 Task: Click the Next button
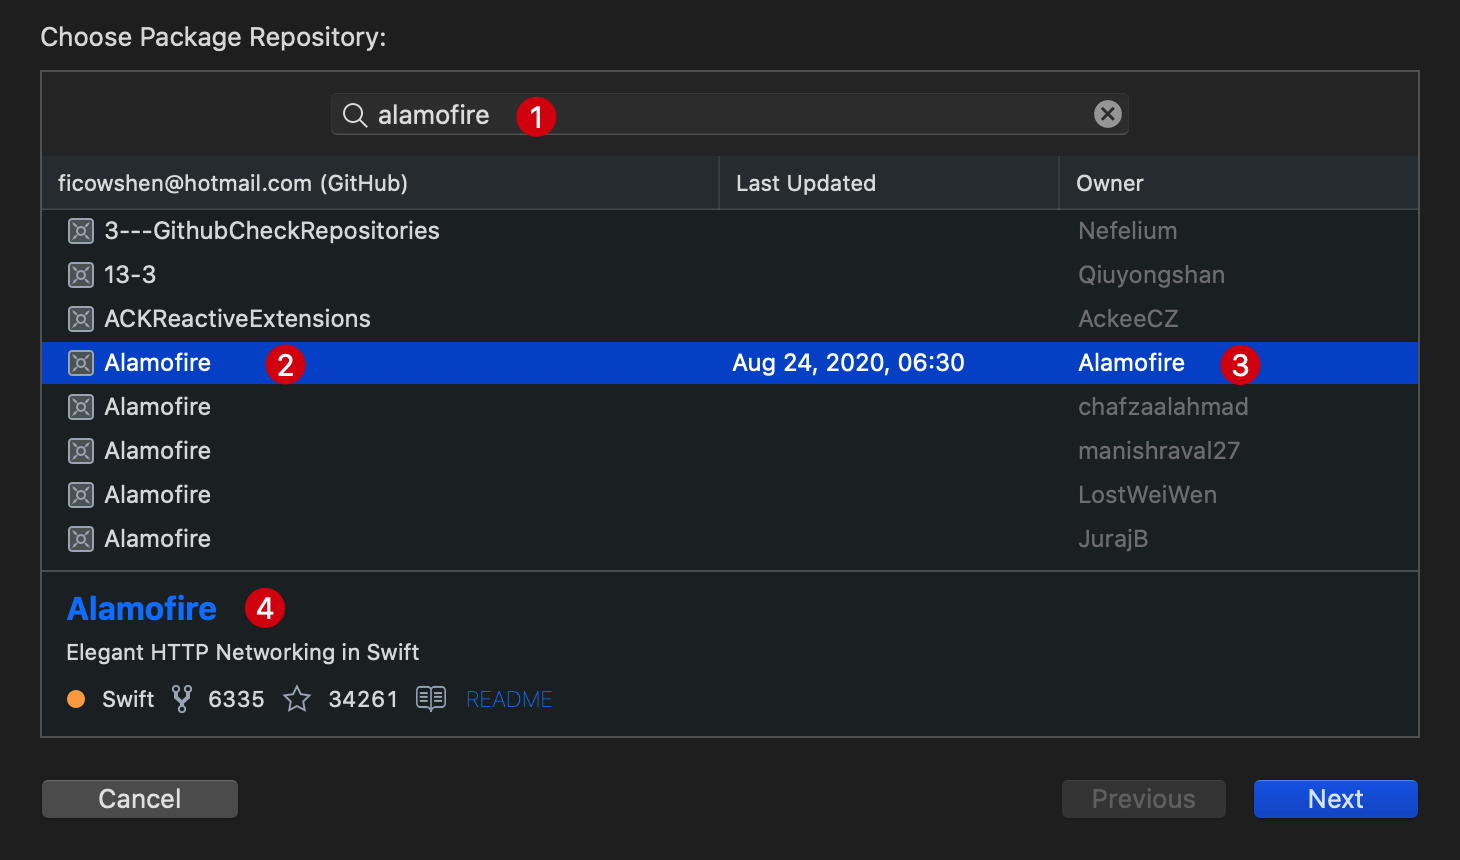tap(1336, 799)
